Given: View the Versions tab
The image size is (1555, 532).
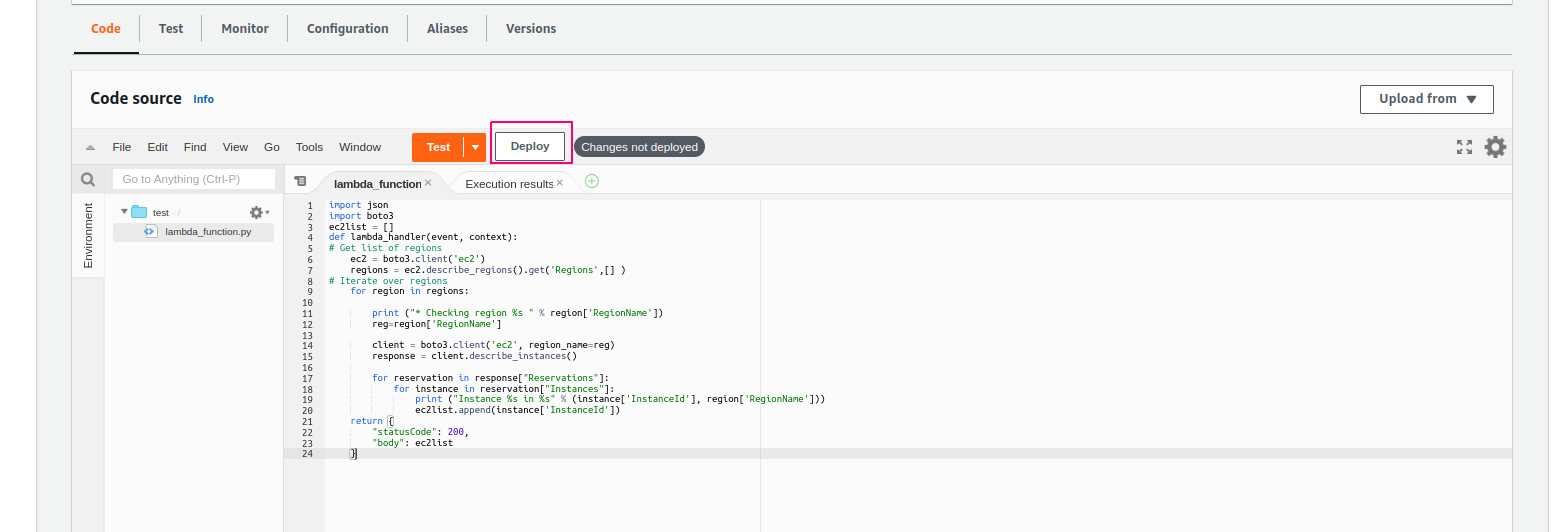Looking at the screenshot, I should [x=531, y=29].
